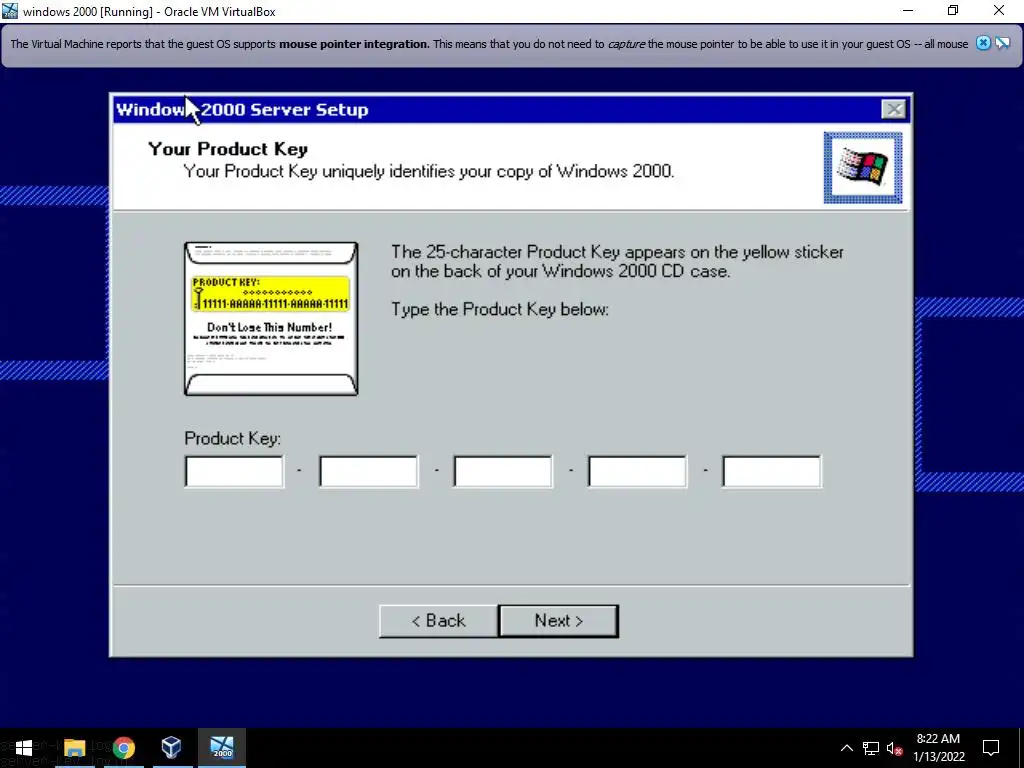Click the 'Product Key:' label
The image size is (1024, 768).
tap(232, 438)
